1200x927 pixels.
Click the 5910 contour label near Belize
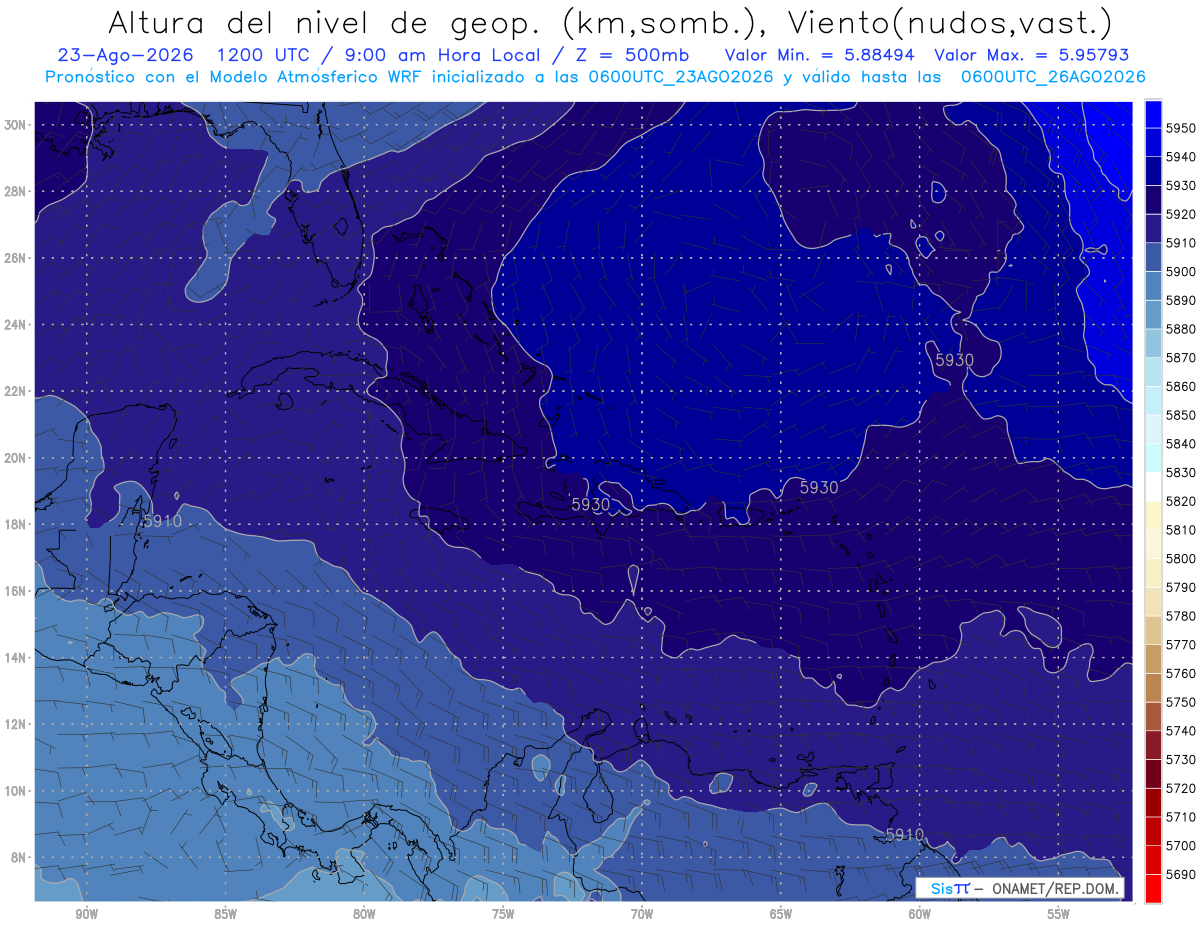162,521
